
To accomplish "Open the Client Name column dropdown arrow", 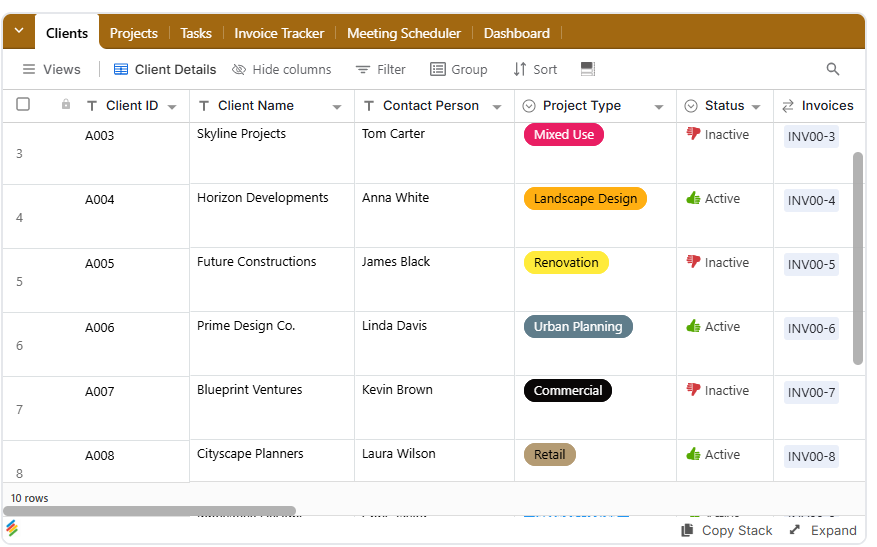I will [x=337, y=107].
